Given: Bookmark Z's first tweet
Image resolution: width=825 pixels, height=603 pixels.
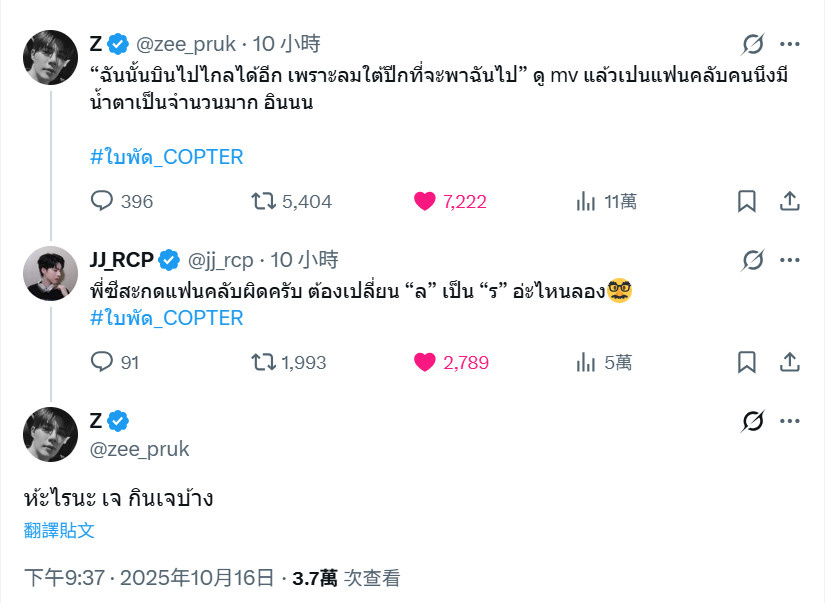Looking at the screenshot, I should [746, 201].
